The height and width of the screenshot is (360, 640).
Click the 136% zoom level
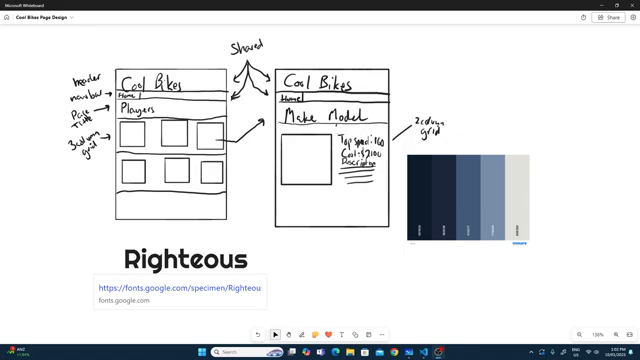click(598, 335)
